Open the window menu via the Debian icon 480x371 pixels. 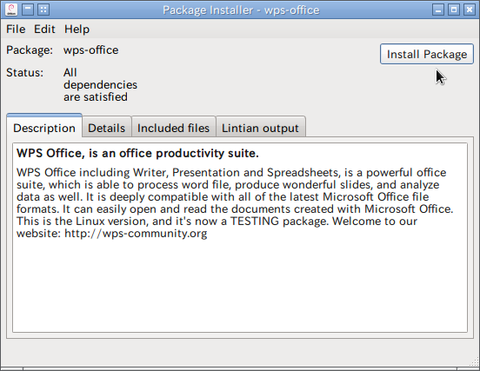12,10
